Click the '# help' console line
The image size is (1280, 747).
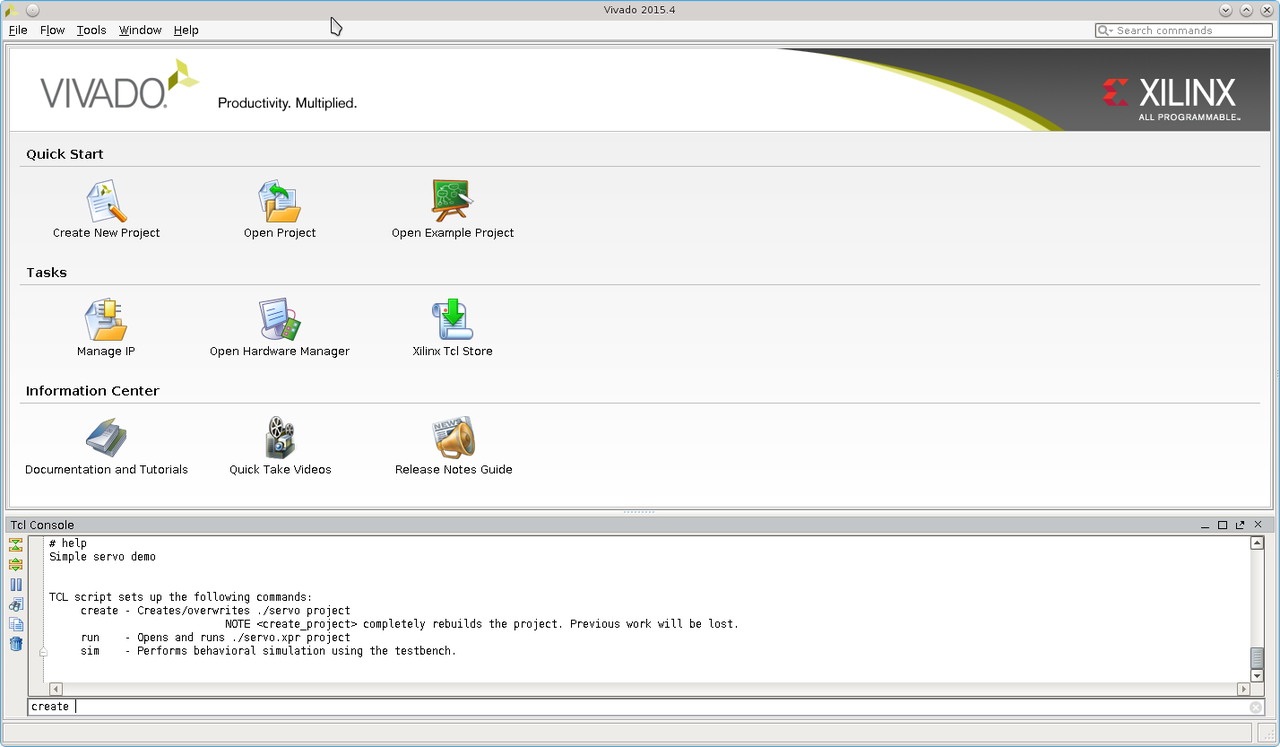pos(68,543)
